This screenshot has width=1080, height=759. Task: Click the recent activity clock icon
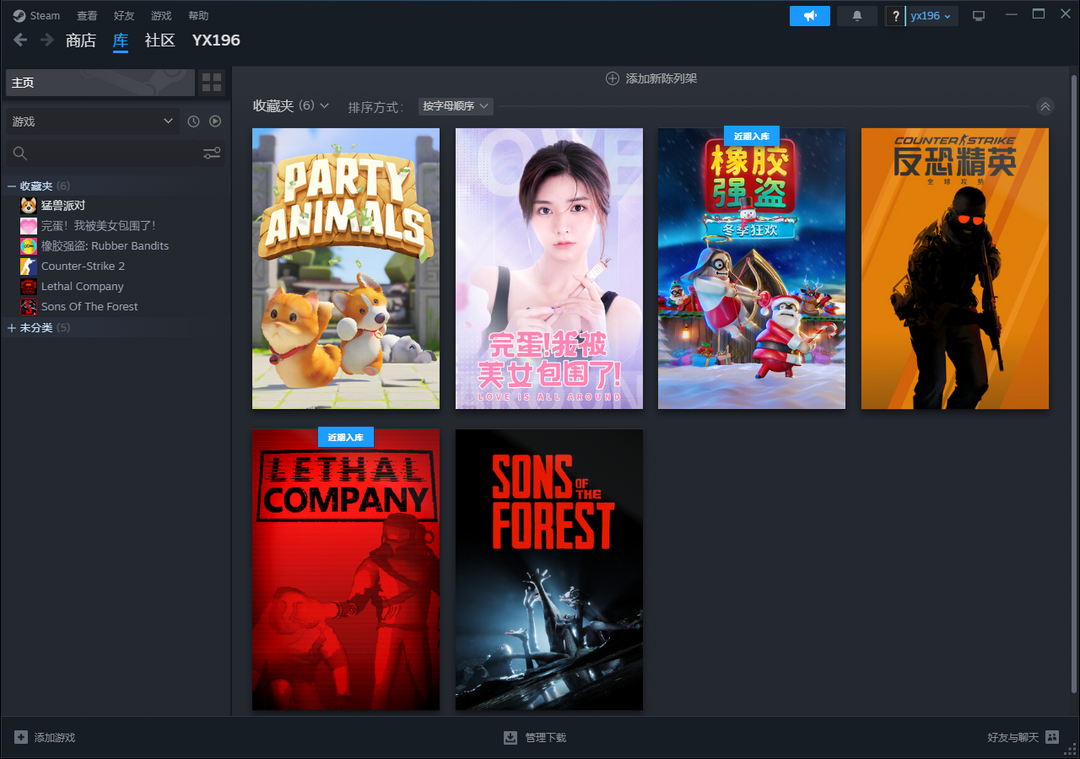pos(194,121)
